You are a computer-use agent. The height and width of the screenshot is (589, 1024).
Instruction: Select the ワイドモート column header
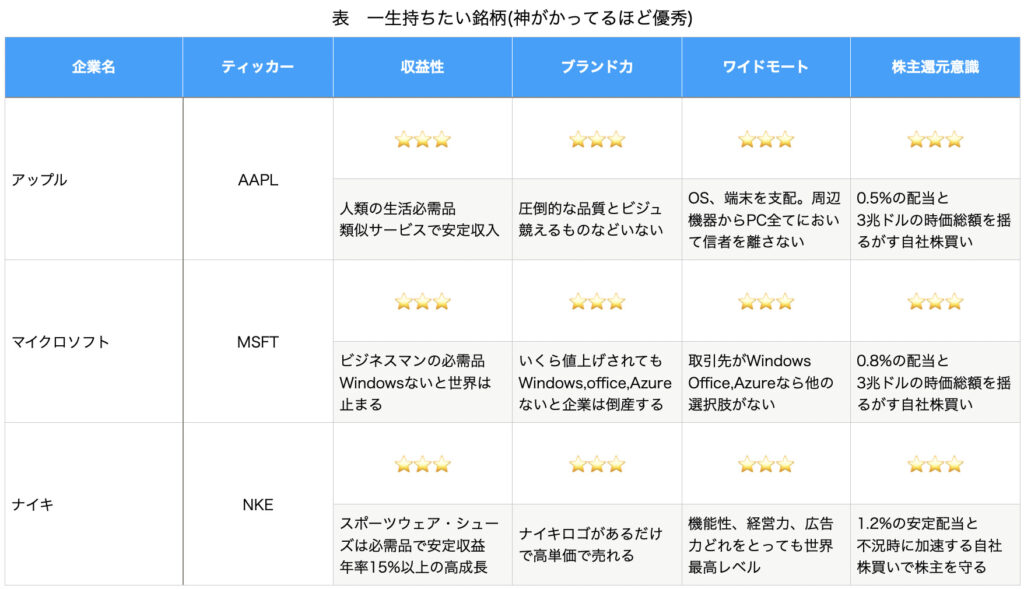(x=766, y=67)
